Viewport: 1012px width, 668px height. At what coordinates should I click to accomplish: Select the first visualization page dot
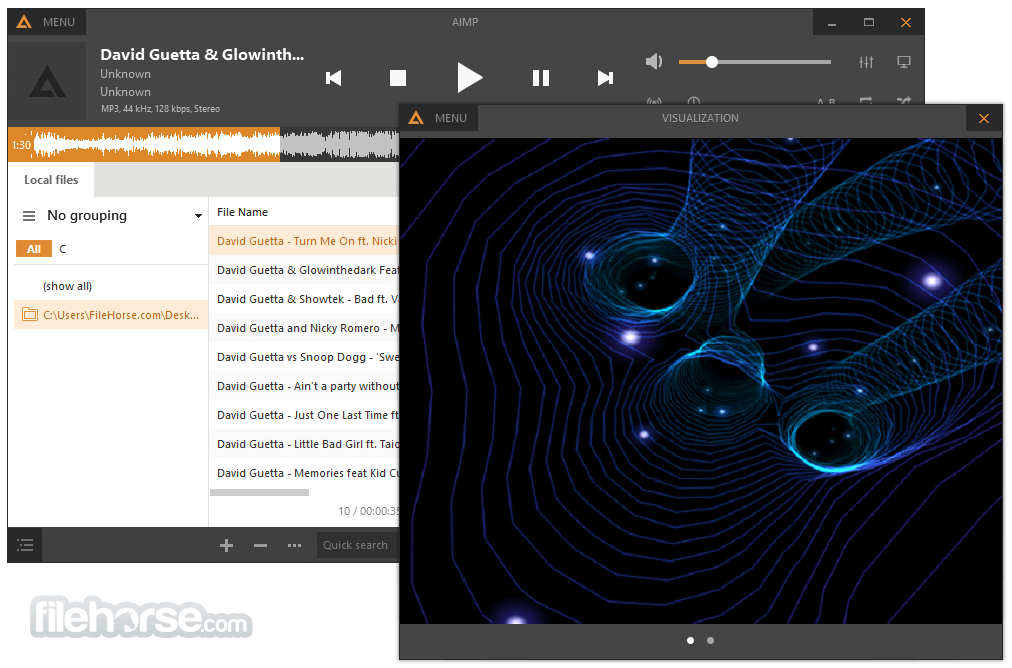pos(691,640)
